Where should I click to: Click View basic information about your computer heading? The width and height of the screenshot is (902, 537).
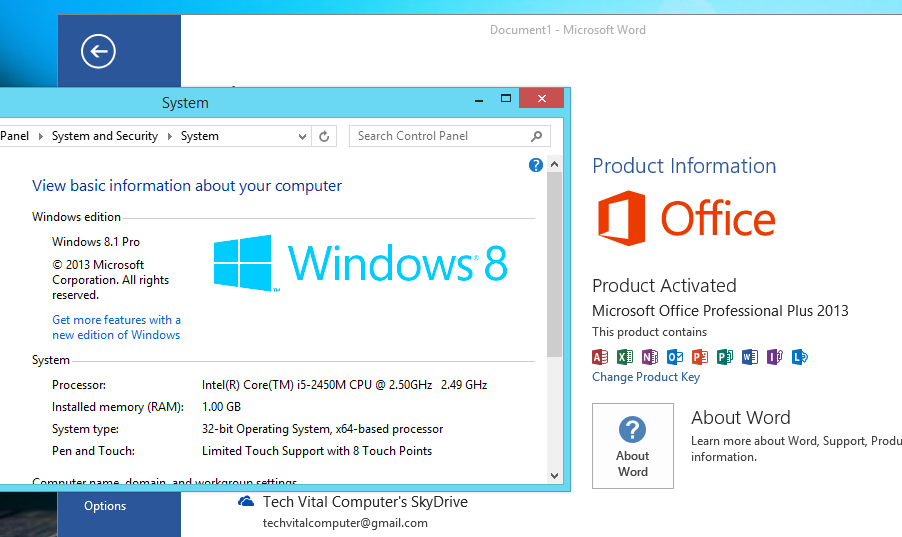click(x=187, y=186)
